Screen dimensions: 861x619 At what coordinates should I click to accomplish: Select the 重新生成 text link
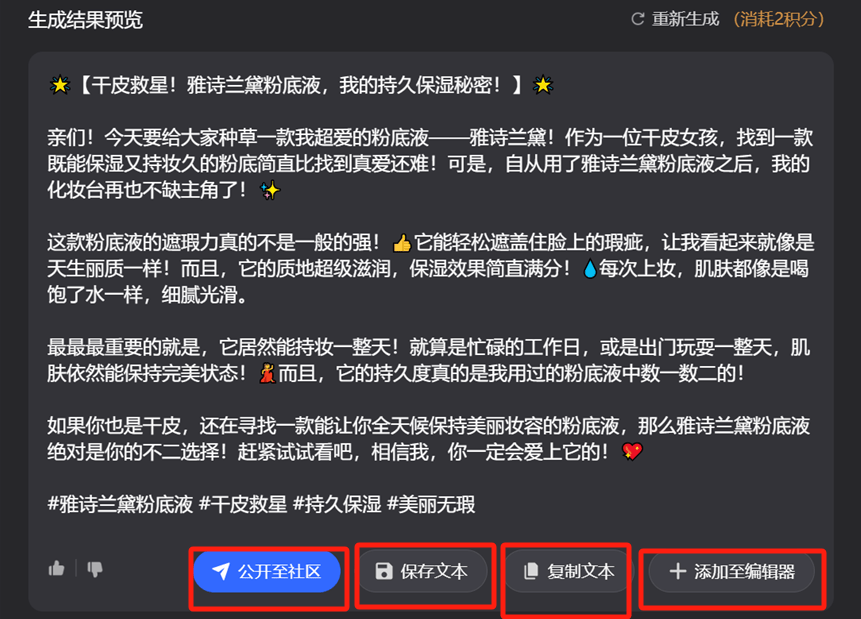(685, 19)
